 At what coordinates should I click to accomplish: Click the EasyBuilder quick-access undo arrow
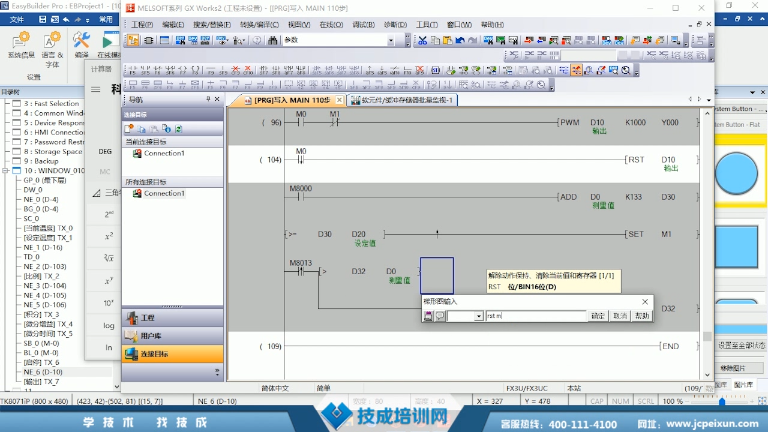point(66,20)
